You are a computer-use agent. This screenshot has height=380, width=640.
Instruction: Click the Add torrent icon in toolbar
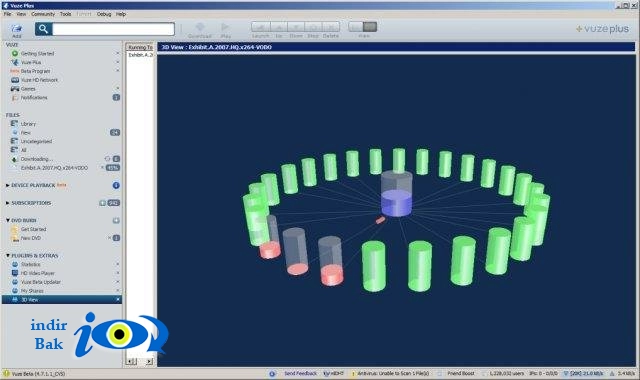pos(16,29)
